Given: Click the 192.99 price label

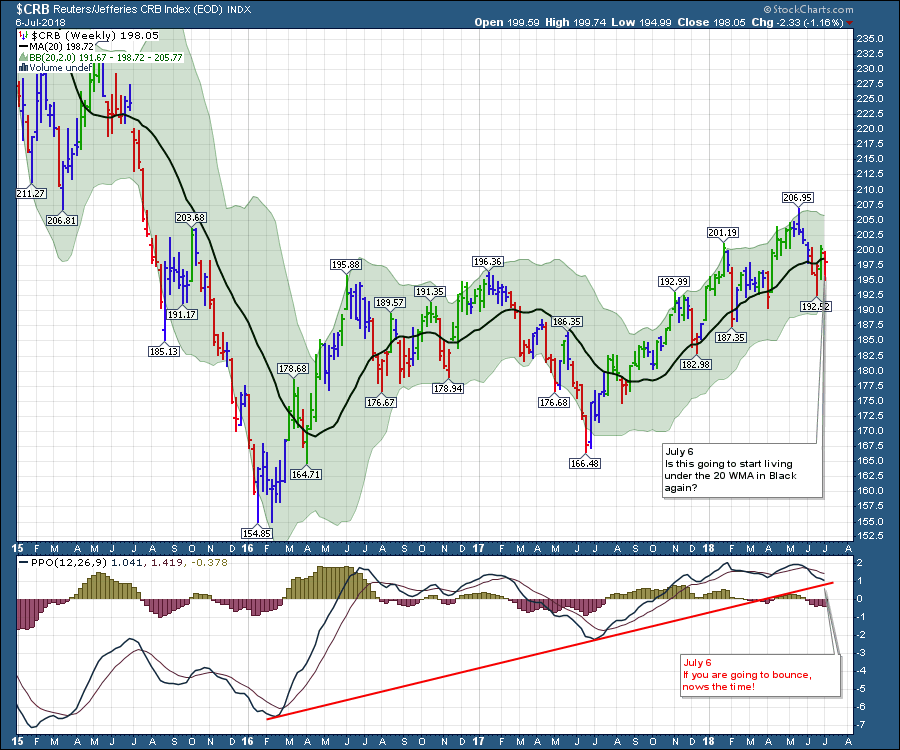Looking at the screenshot, I should [673, 281].
